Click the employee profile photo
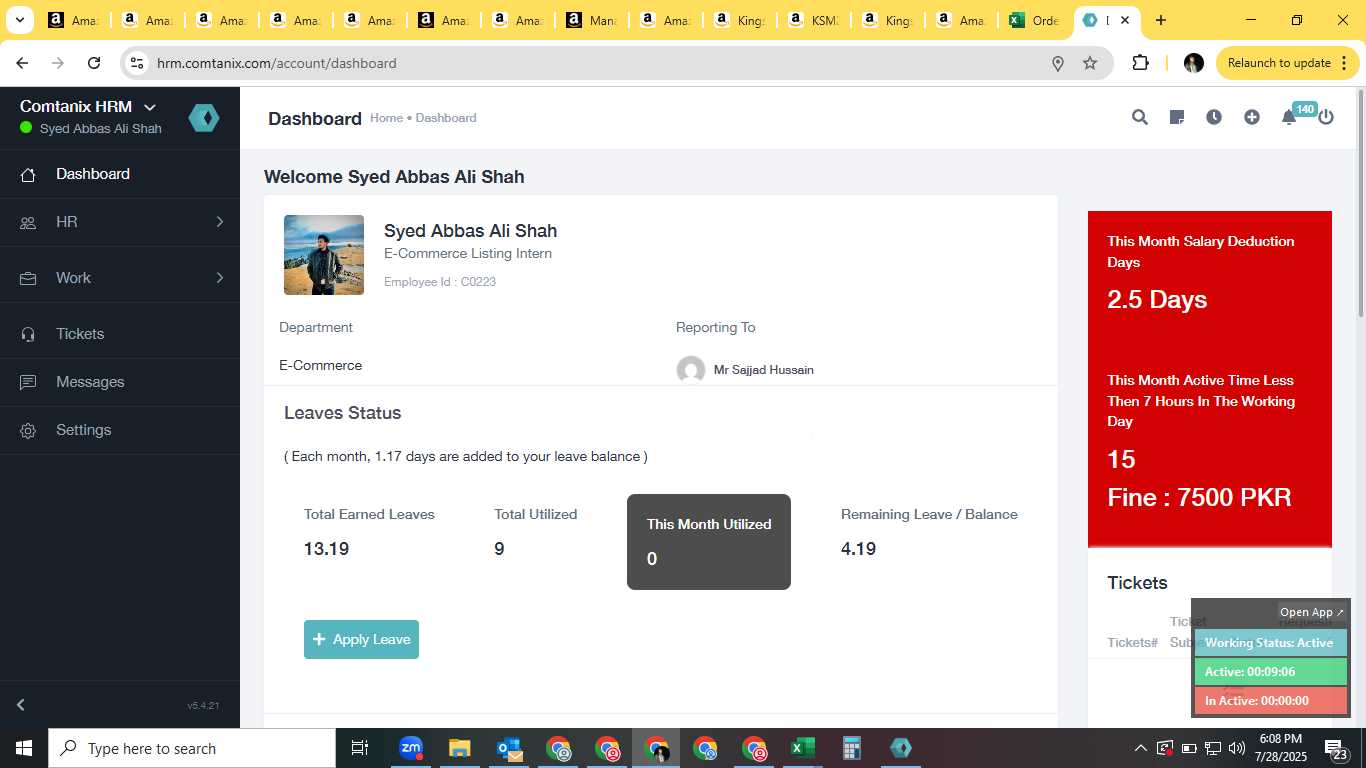1366x768 pixels. (324, 255)
